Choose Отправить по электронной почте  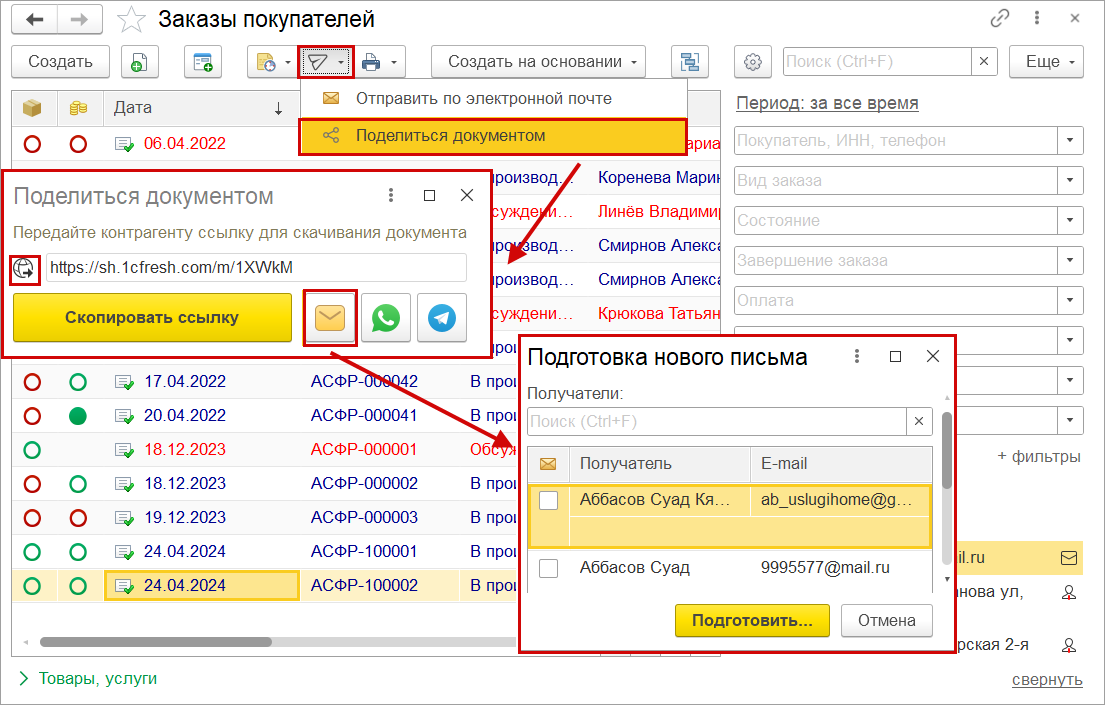493,99
